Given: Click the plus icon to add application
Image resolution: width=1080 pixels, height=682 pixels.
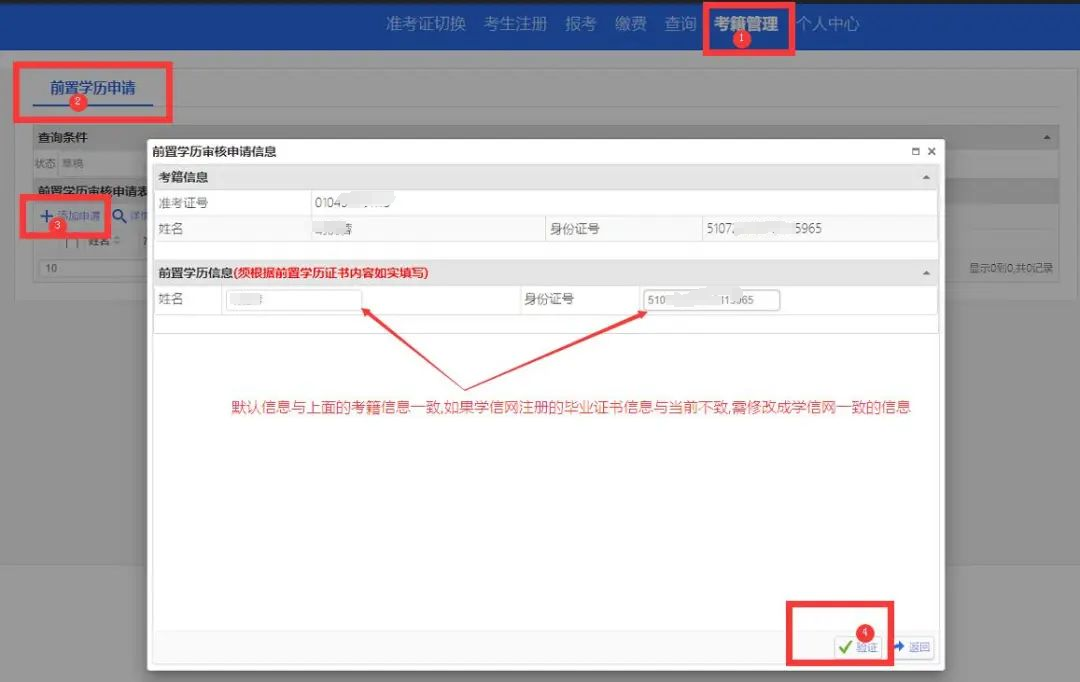Looking at the screenshot, I should point(46,217).
